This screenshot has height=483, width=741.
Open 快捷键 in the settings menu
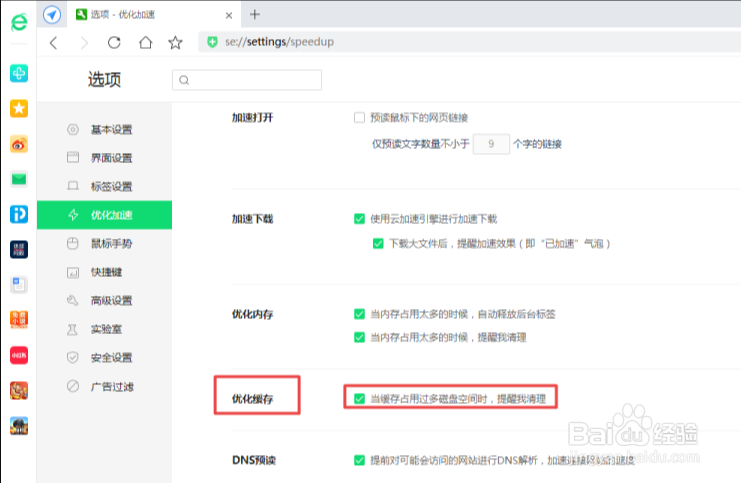click(104, 272)
